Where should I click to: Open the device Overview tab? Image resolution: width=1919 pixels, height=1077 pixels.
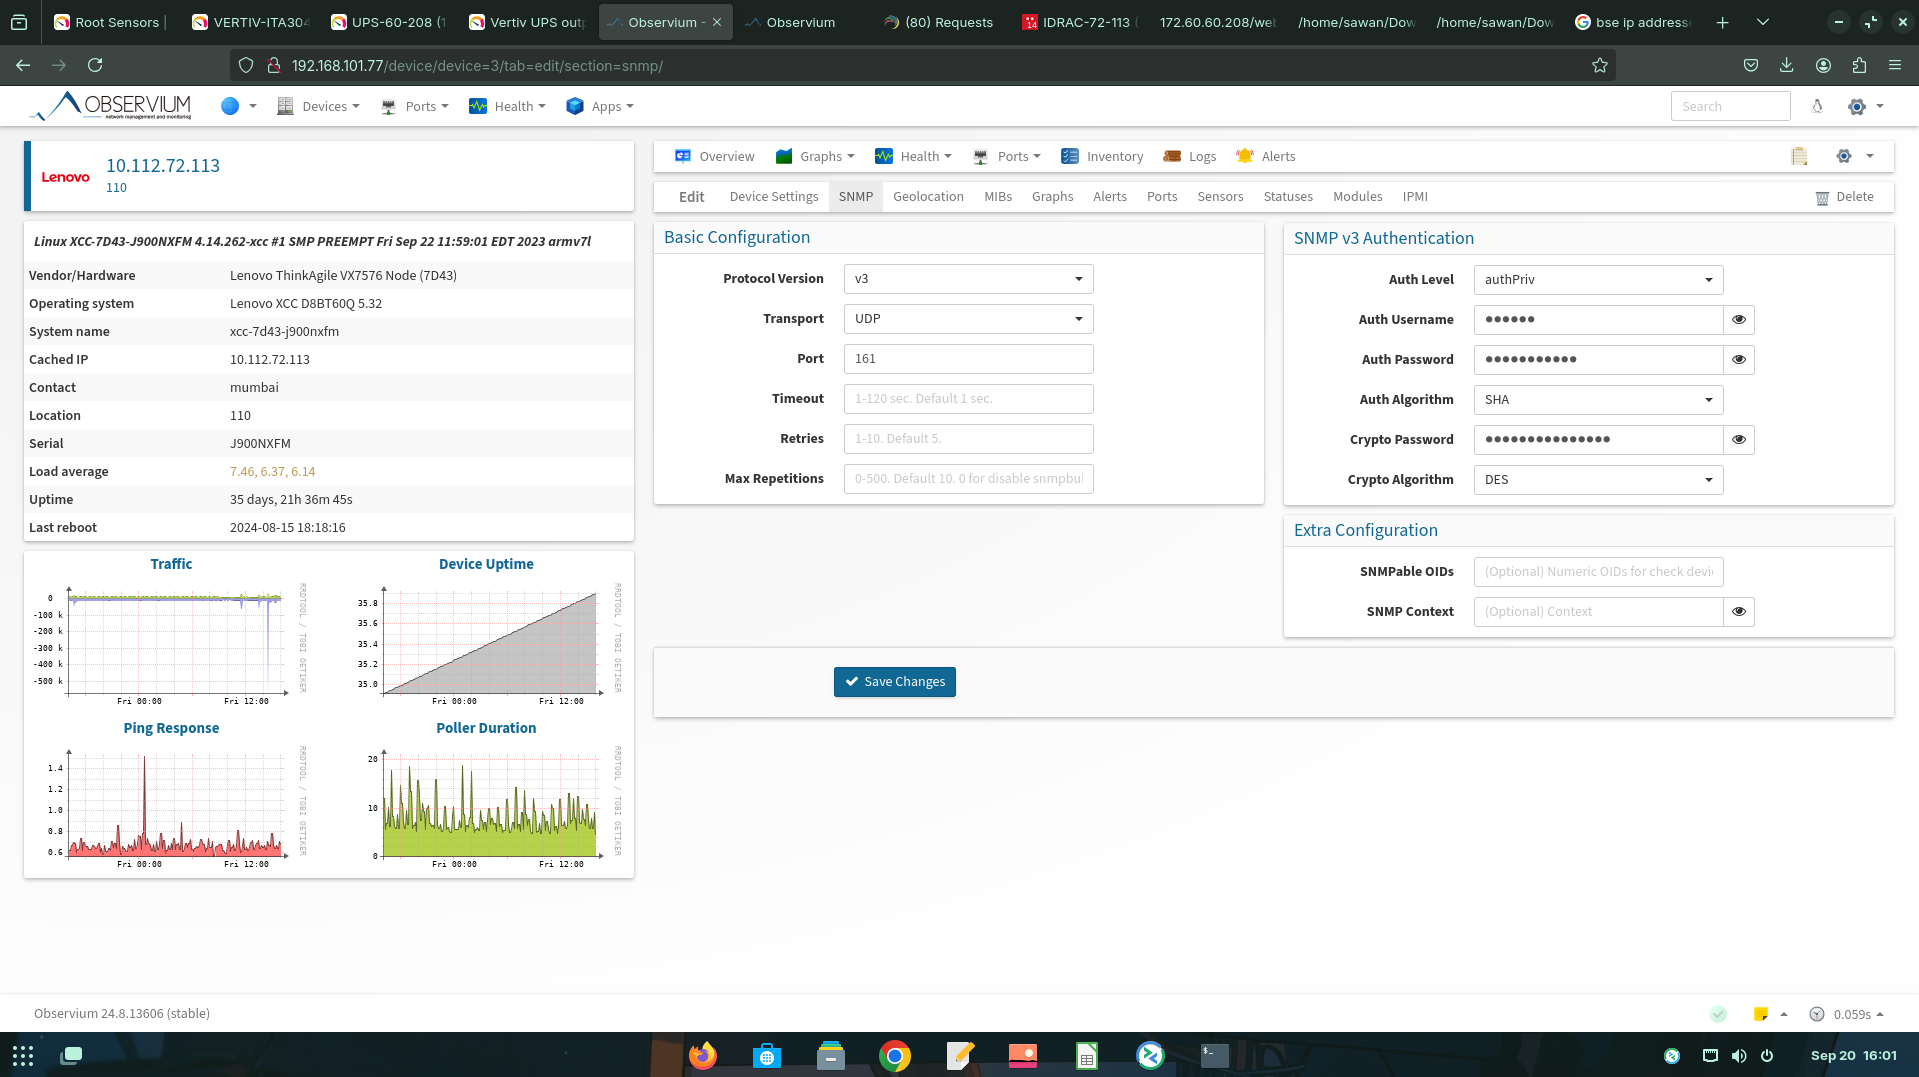tap(714, 156)
